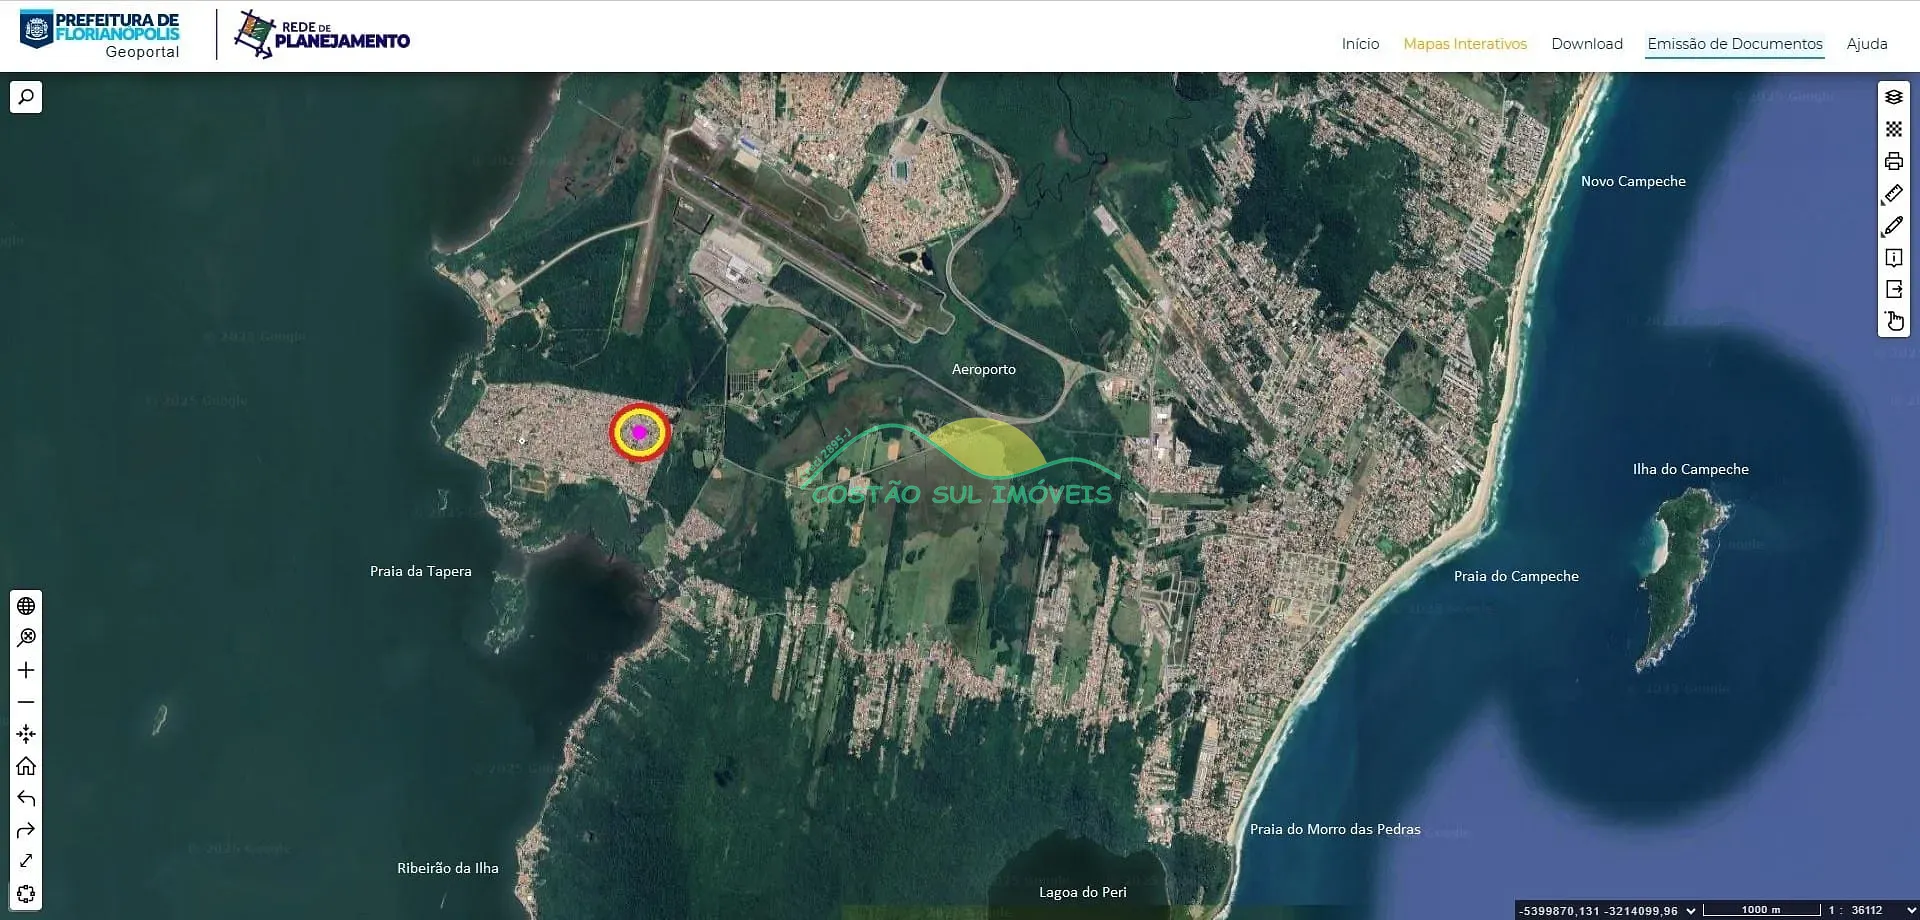
Task: Click the Download link
Action: click(1586, 44)
